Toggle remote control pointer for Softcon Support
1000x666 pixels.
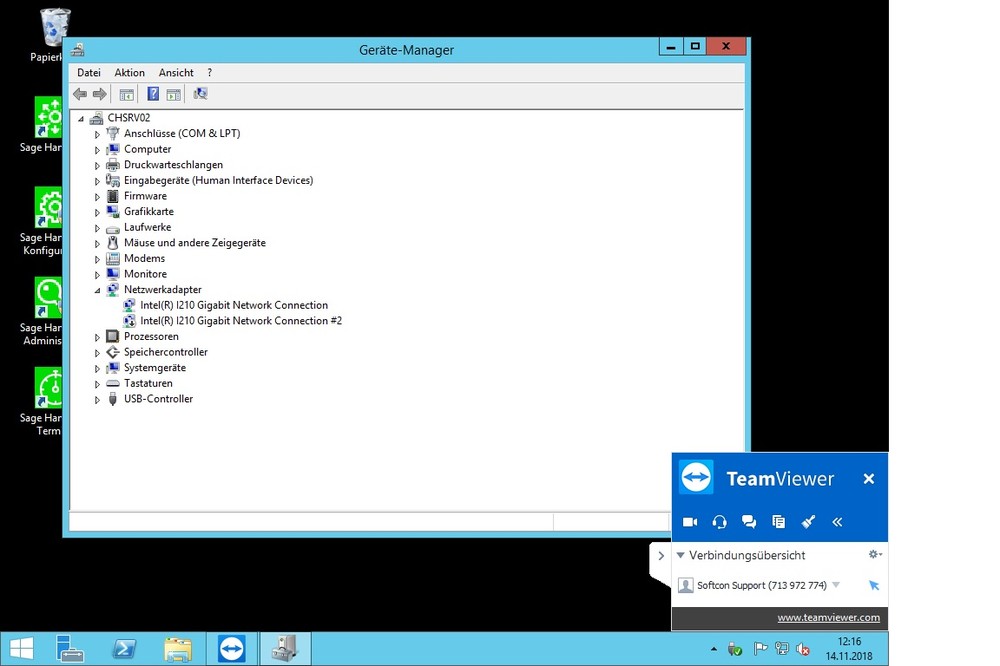coord(873,586)
